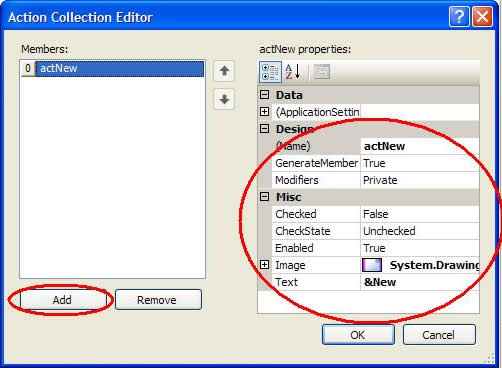Select the Checked False value
The image size is (502, 368).
(x=420, y=214)
